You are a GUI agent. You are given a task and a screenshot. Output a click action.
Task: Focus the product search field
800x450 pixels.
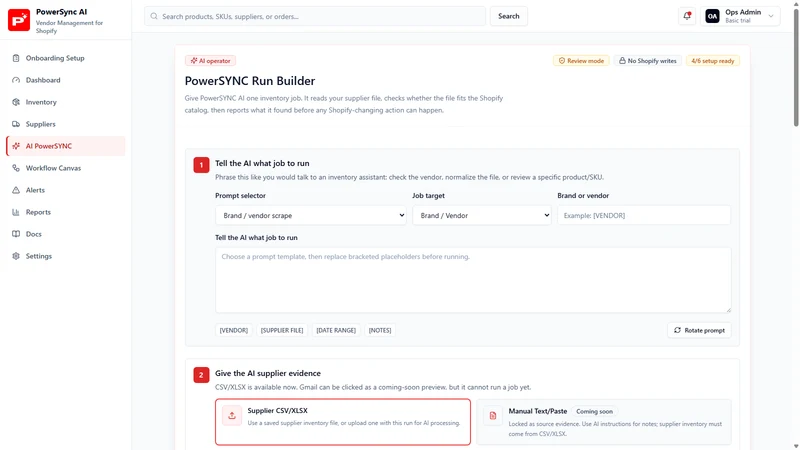(x=315, y=16)
